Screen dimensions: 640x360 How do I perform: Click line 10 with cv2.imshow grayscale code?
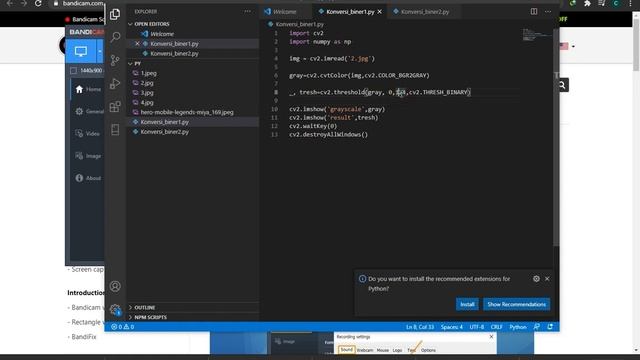point(337,109)
